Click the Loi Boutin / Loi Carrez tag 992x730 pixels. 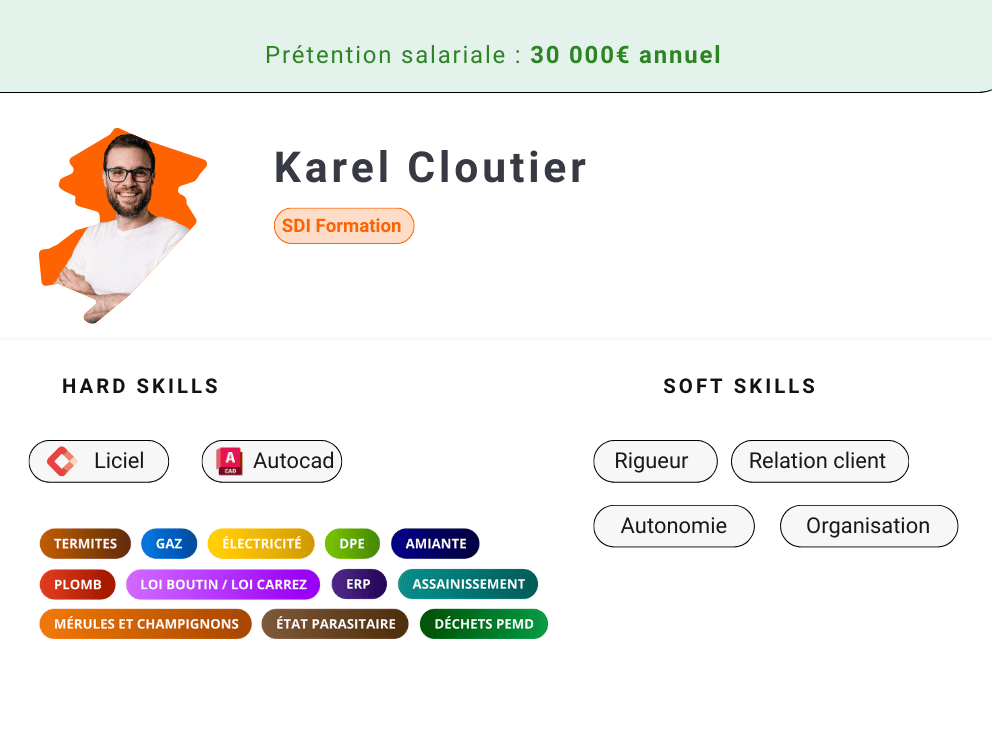click(x=223, y=584)
